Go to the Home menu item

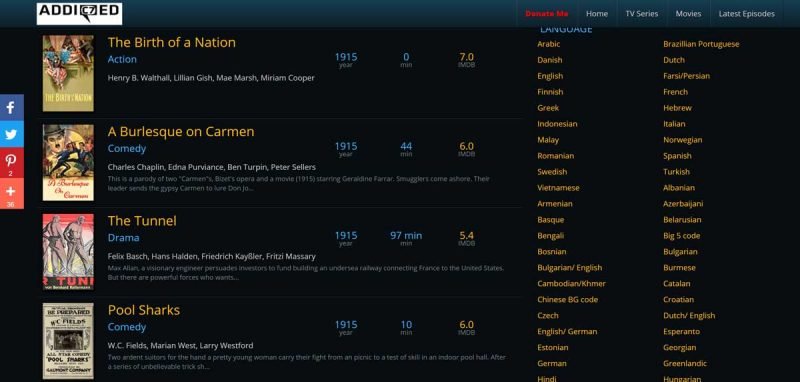click(x=596, y=14)
